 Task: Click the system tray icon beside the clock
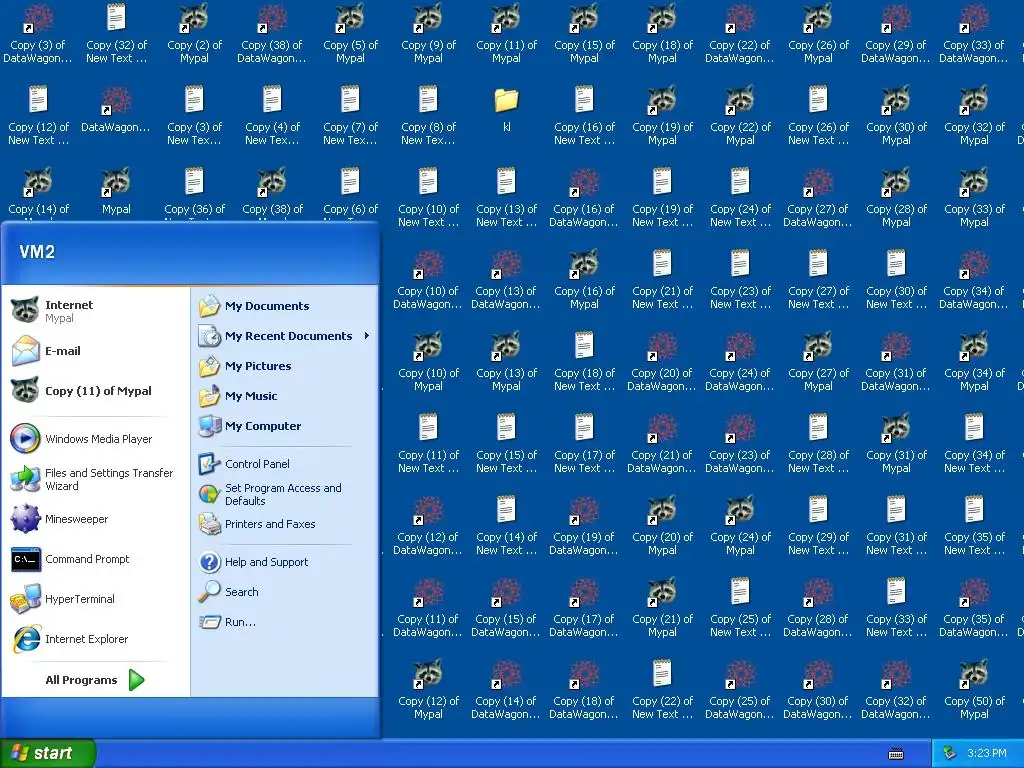[x=950, y=753]
